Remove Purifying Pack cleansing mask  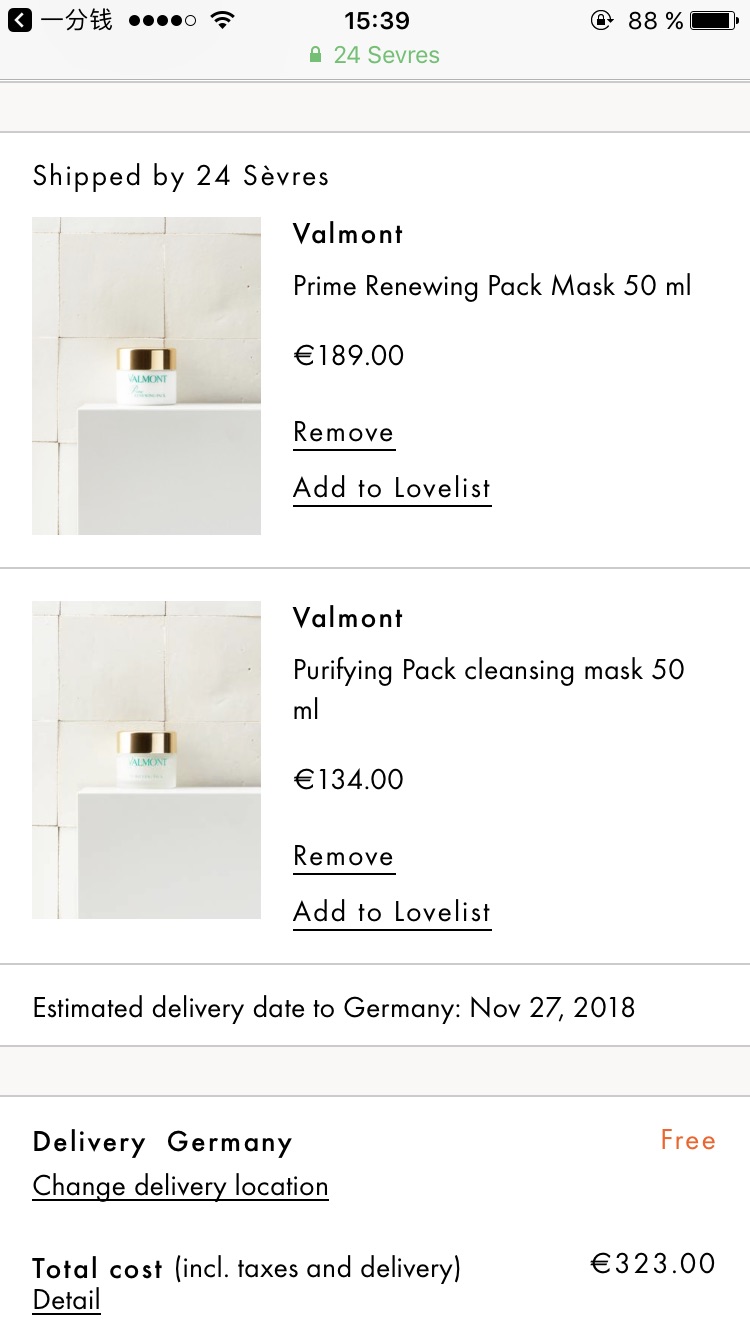coord(343,857)
